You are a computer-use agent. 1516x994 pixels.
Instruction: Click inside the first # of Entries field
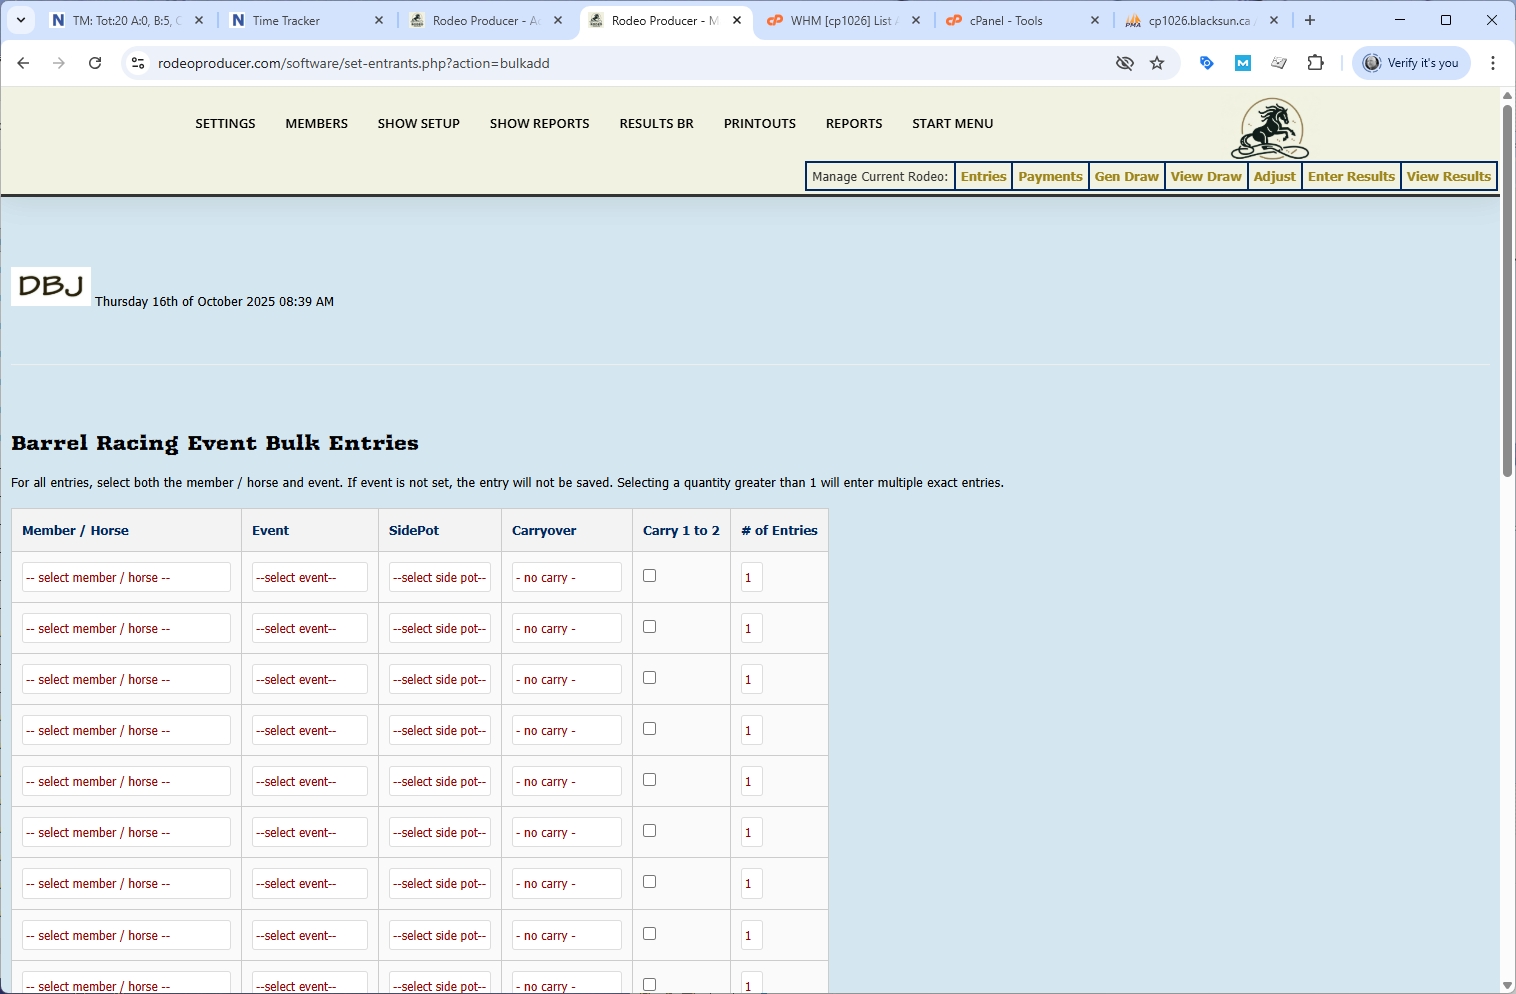(750, 577)
